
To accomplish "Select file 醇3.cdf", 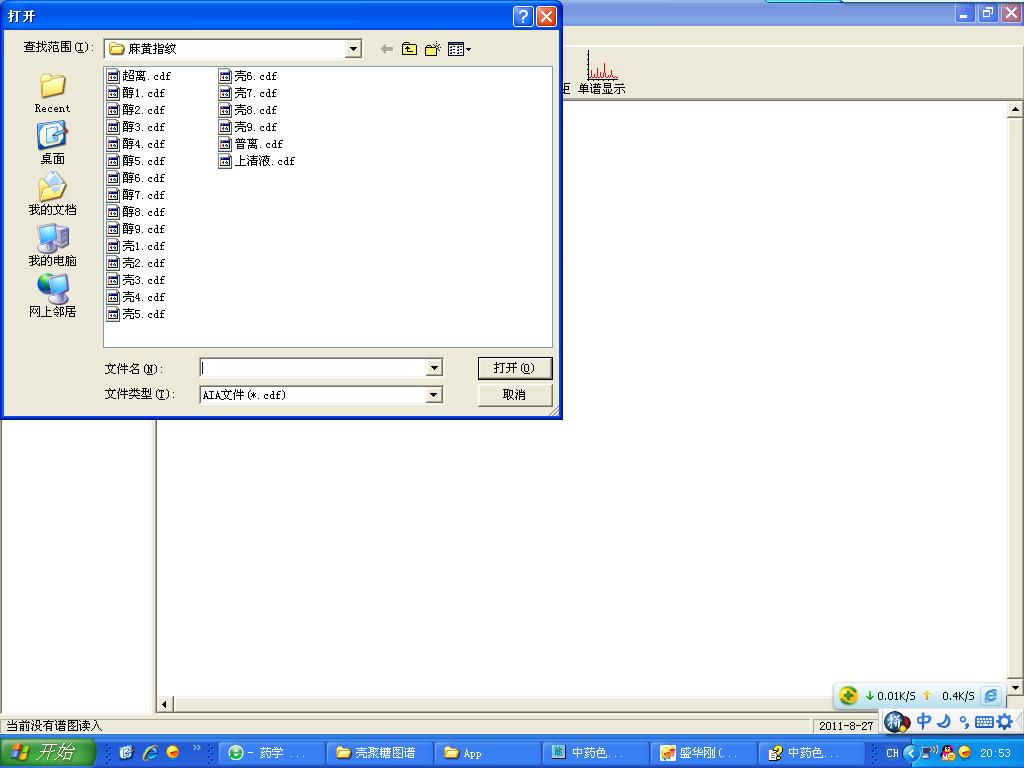I will 136,127.
